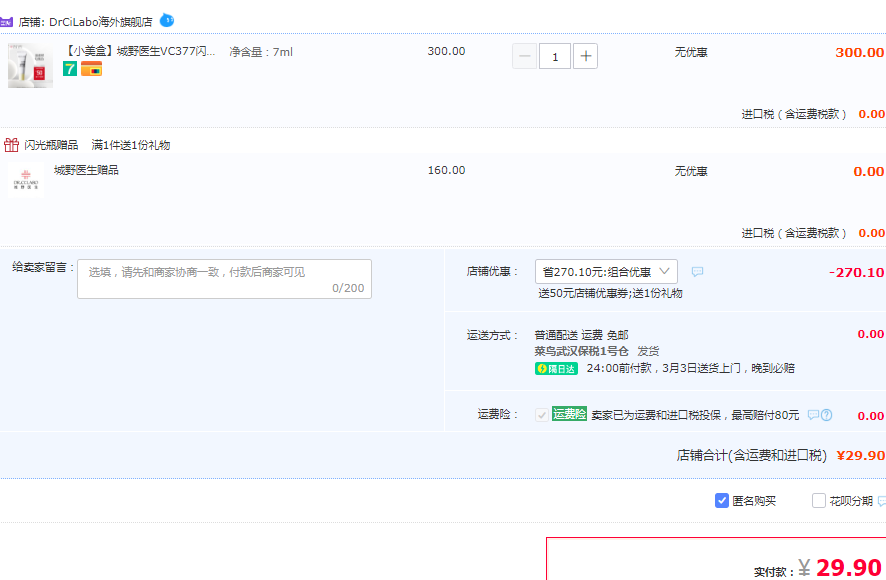
Task: Click the 菜鸟武汉保税1号仓 warehouse text
Action: coord(581,351)
